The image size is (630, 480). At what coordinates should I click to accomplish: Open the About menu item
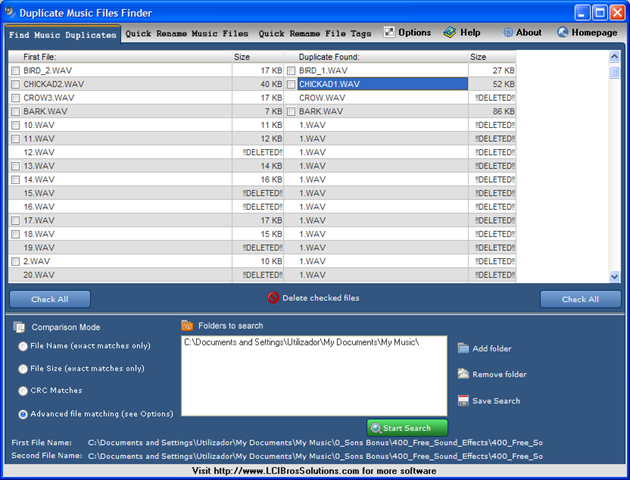[522, 32]
